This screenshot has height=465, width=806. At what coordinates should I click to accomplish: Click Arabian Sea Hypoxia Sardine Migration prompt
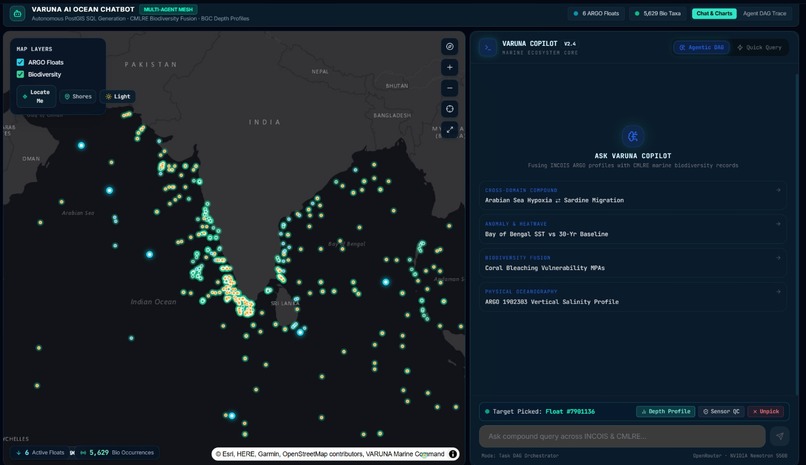[633, 195]
